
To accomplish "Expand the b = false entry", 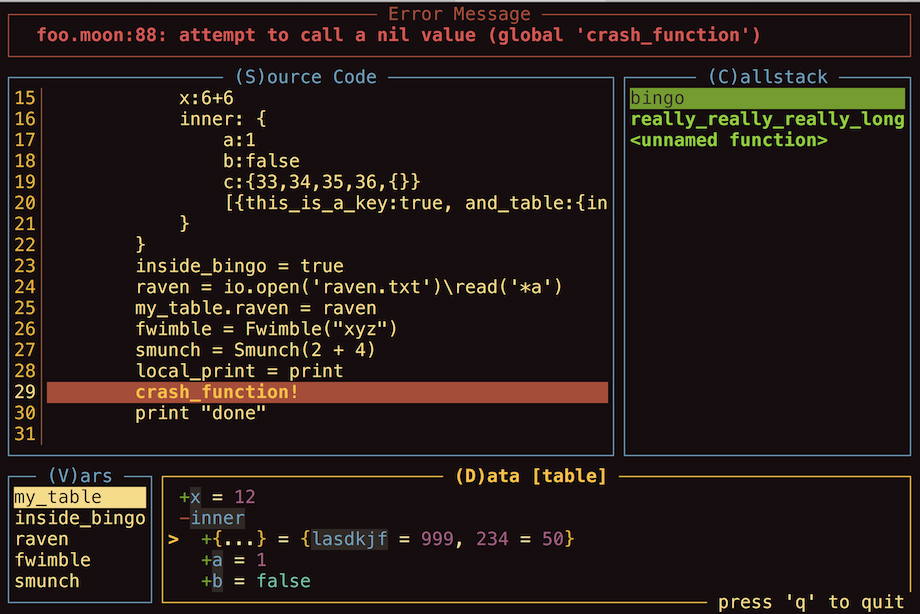I will point(206,581).
